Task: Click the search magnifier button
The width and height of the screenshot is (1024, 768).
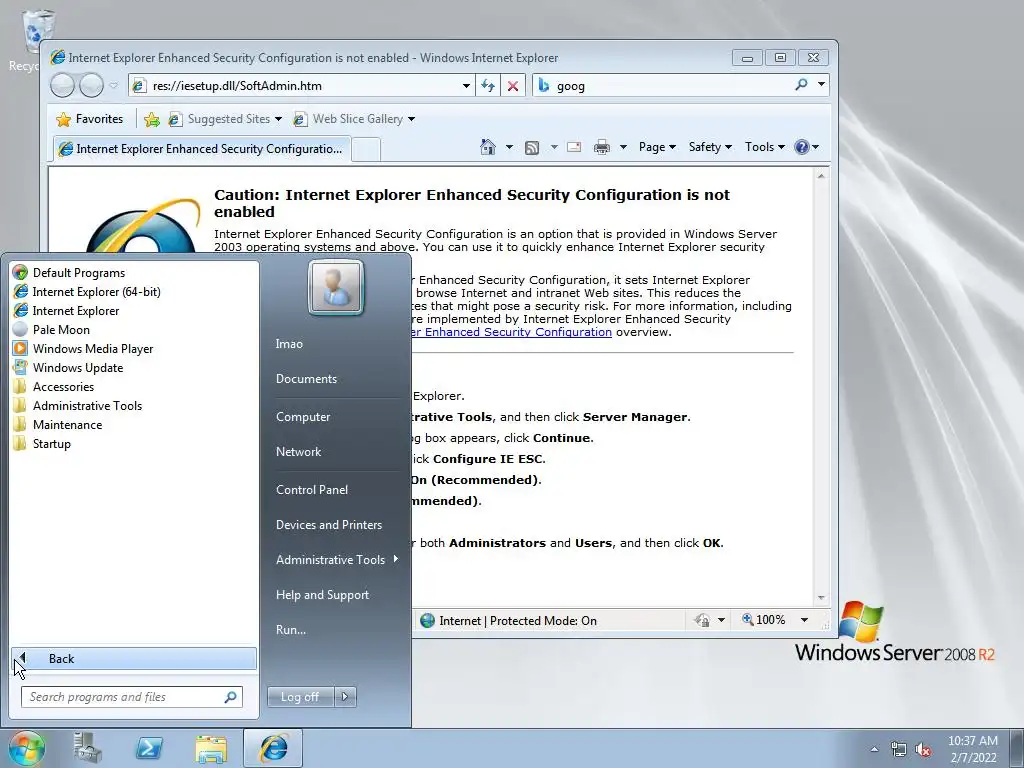Action: pyautogui.click(x=801, y=85)
